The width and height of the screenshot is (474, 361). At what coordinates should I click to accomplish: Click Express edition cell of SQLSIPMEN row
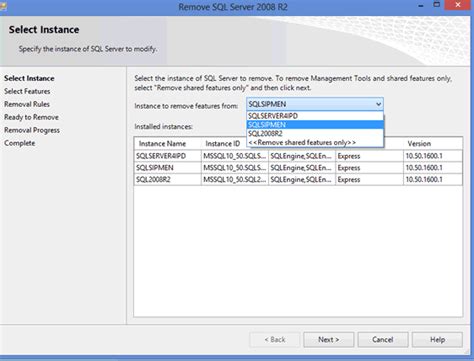click(x=369, y=168)
